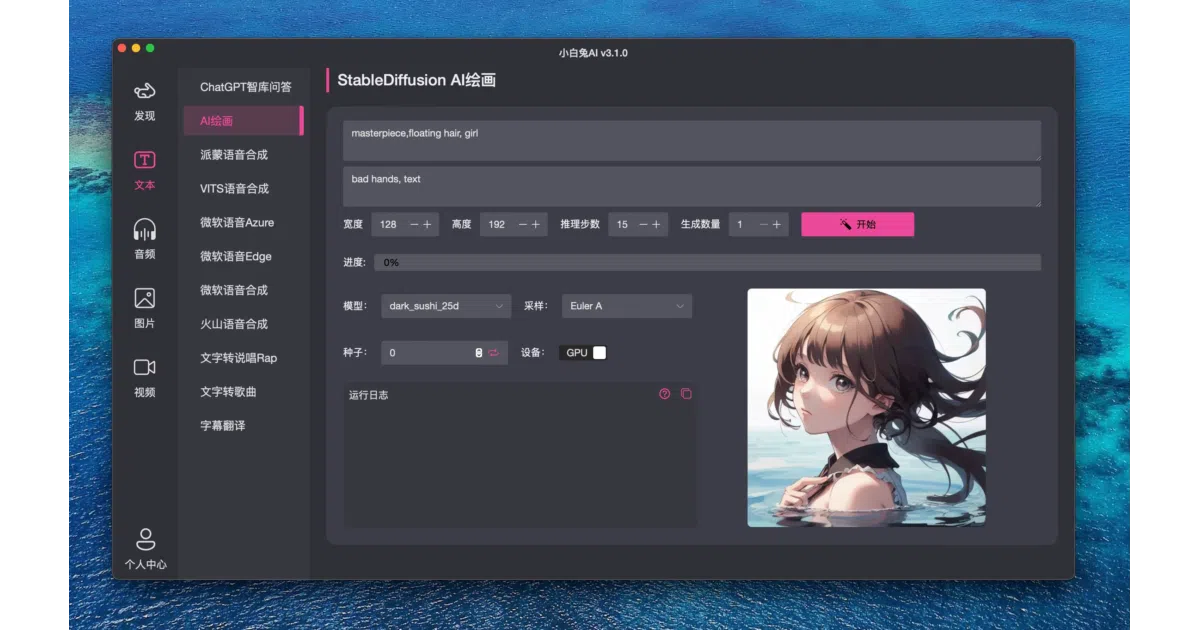Screen dimensions: 1200x630
Task: Select AI绘画 in the side menu
Action: tap(243, 121)
